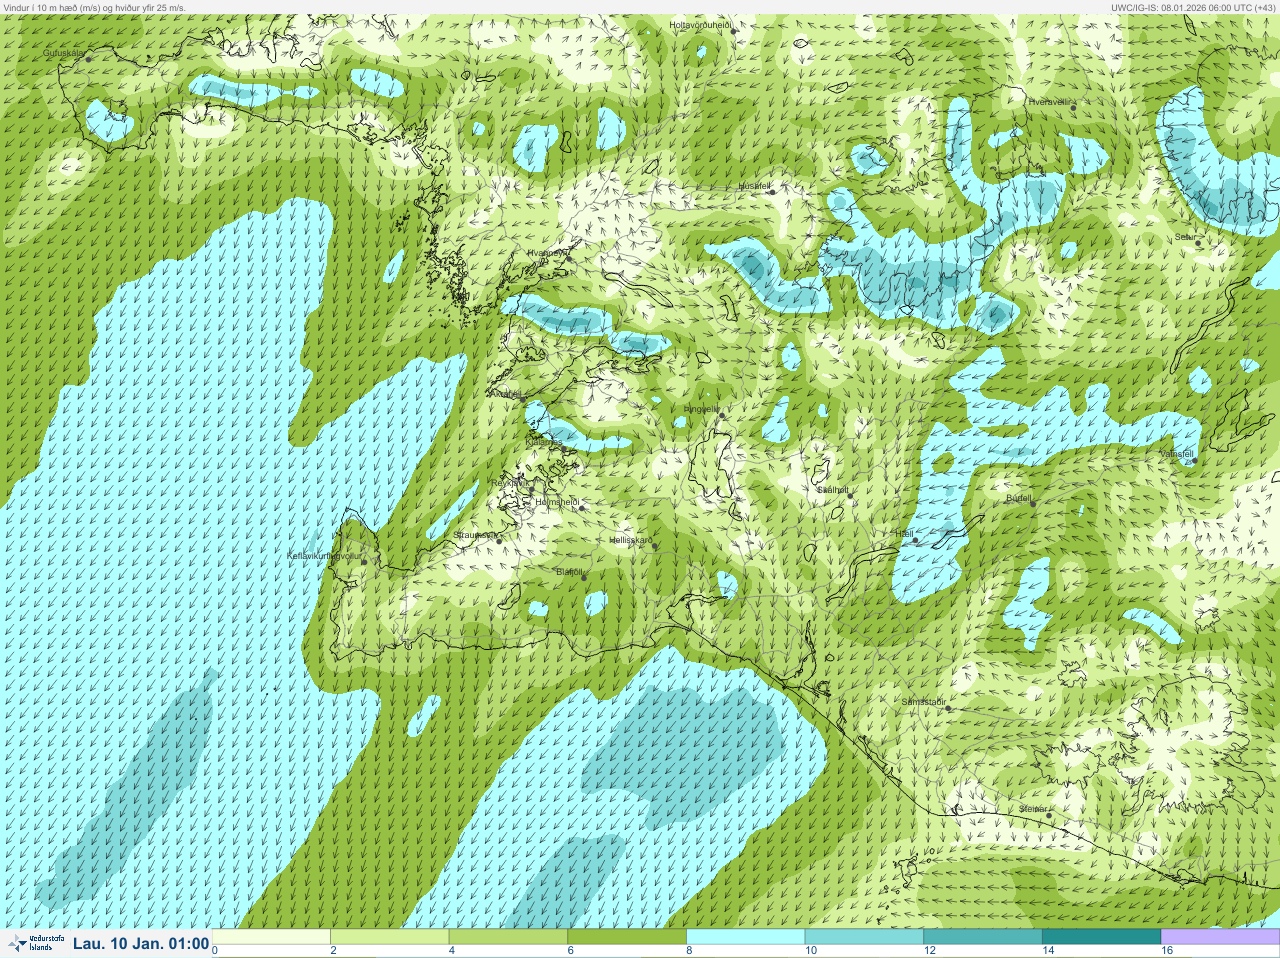Click the 14-16 m/s dark teal legend swatch
The width and height of the screenshot is (1280, 958).
click(x=1101, y=937)
